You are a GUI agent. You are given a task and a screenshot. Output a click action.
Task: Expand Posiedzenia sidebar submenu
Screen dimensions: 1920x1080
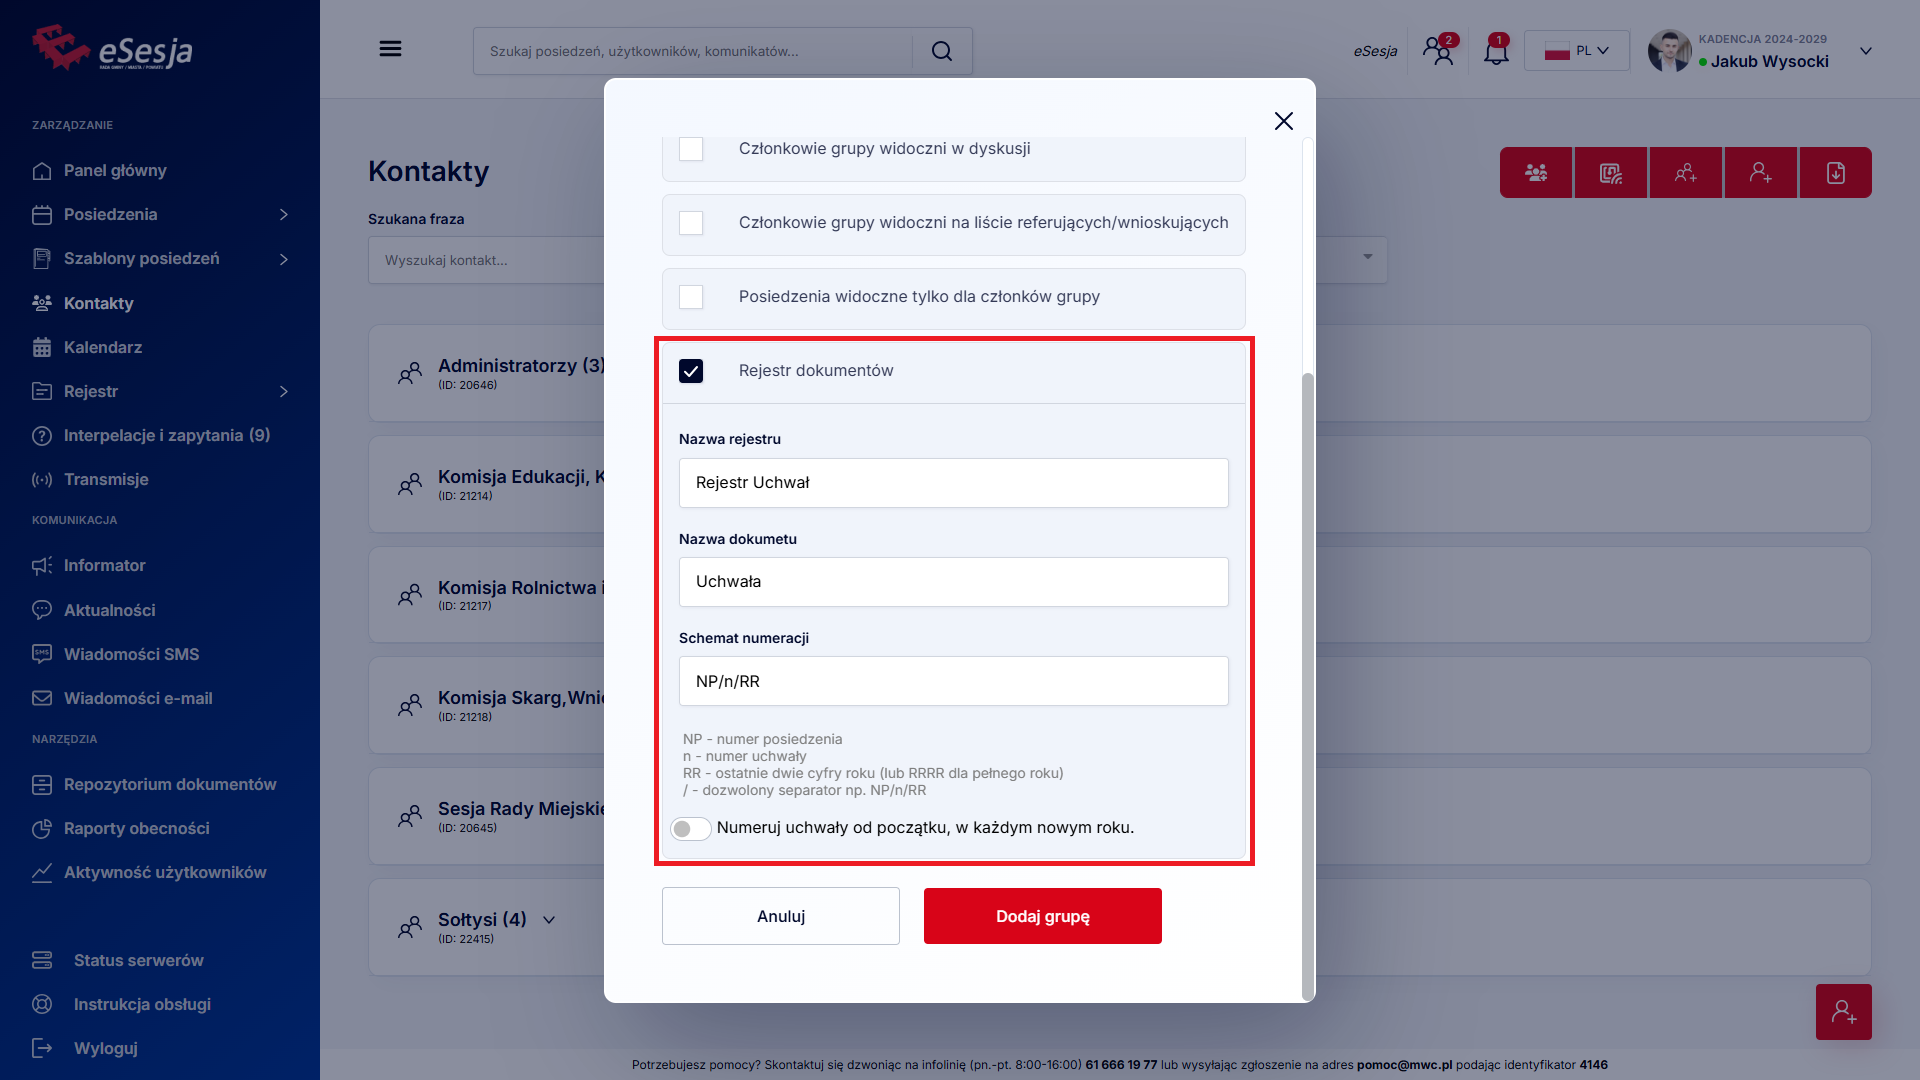[x=284, y=215]
